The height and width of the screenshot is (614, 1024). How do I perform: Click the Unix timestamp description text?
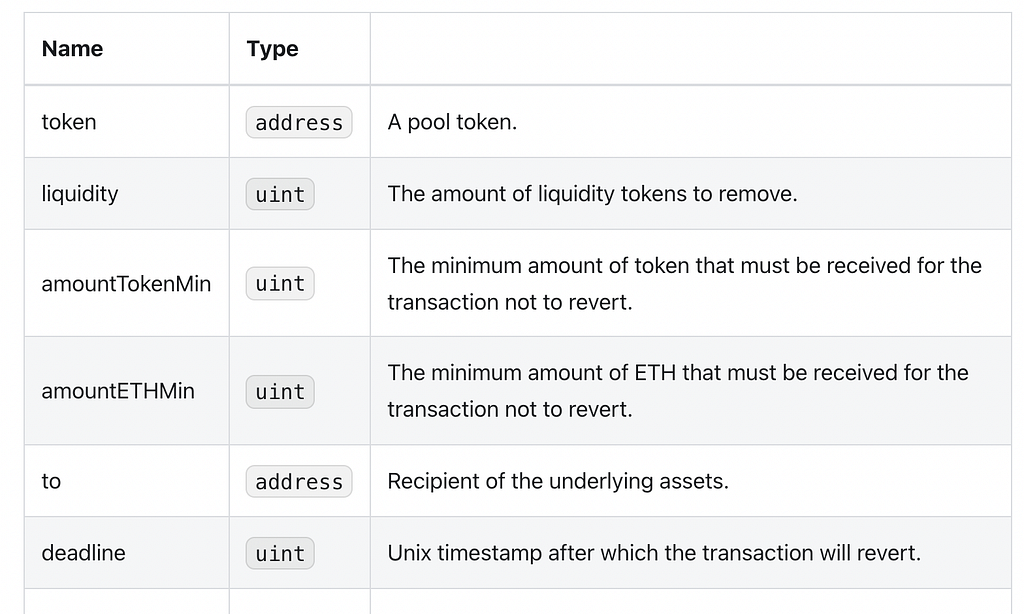click(654, 553)
